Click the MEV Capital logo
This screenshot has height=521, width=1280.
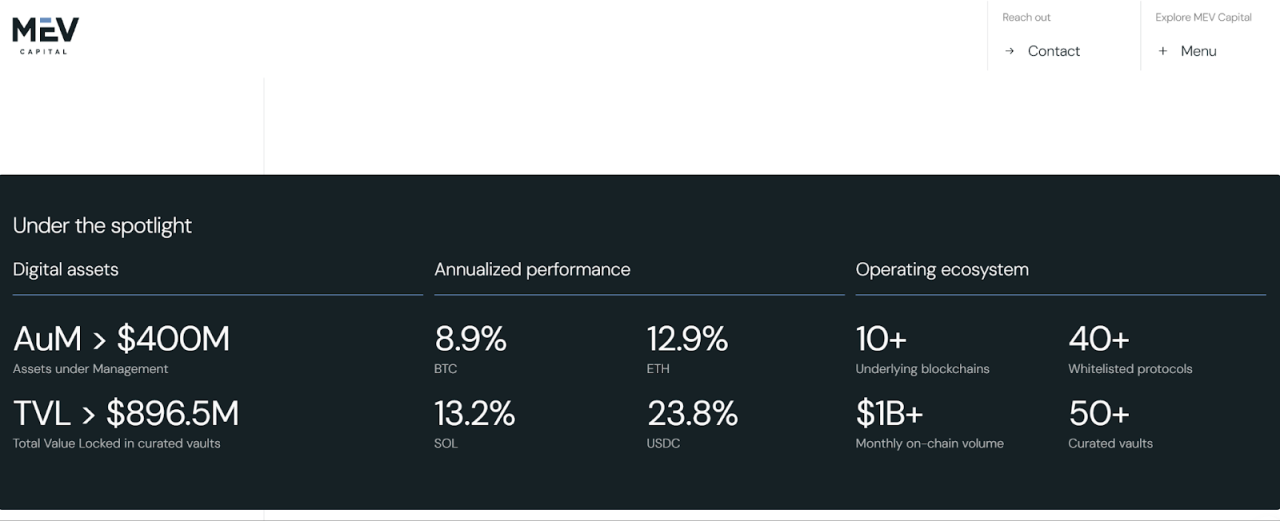[x=45, y=35]
